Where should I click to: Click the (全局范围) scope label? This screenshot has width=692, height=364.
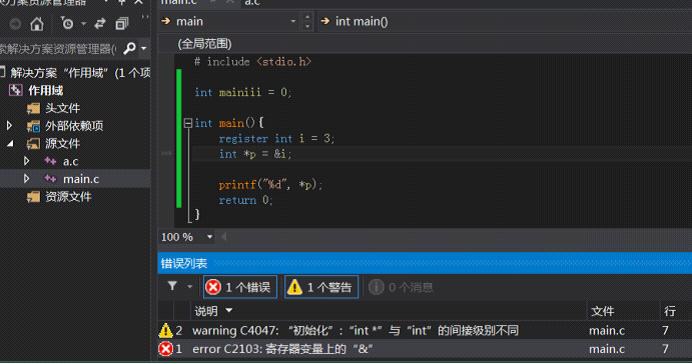pos(204,44)
